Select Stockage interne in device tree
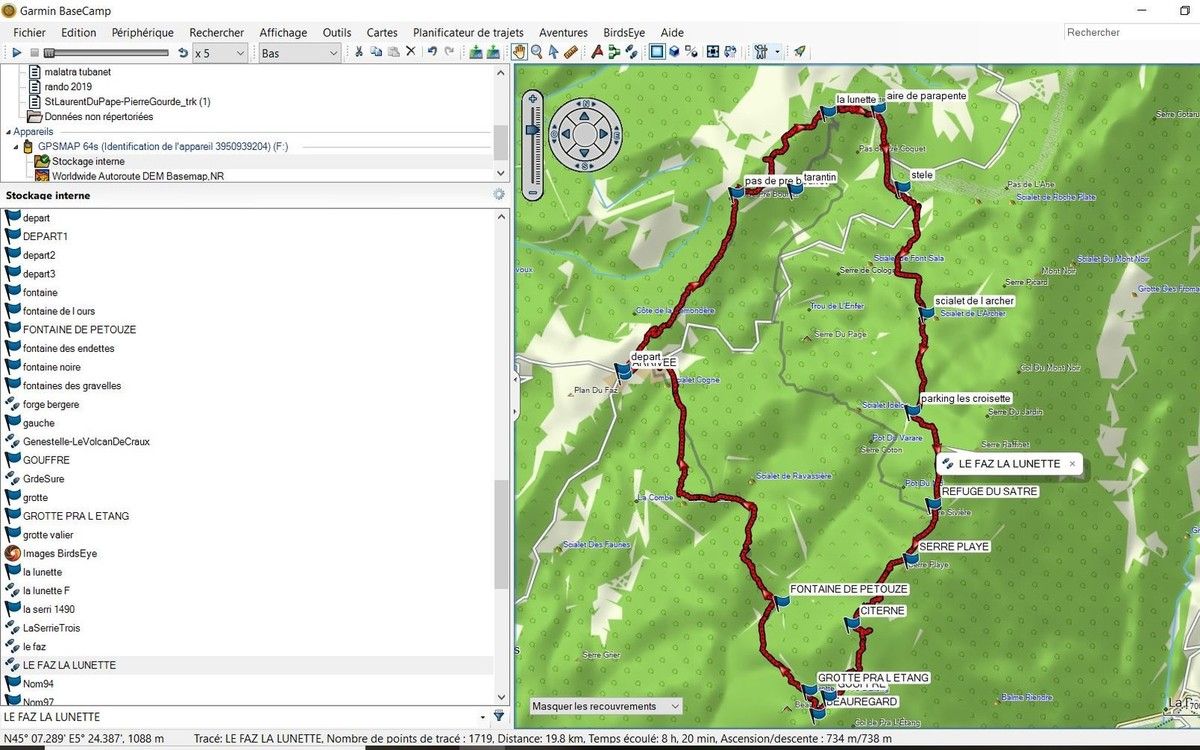 click(88, 161)
